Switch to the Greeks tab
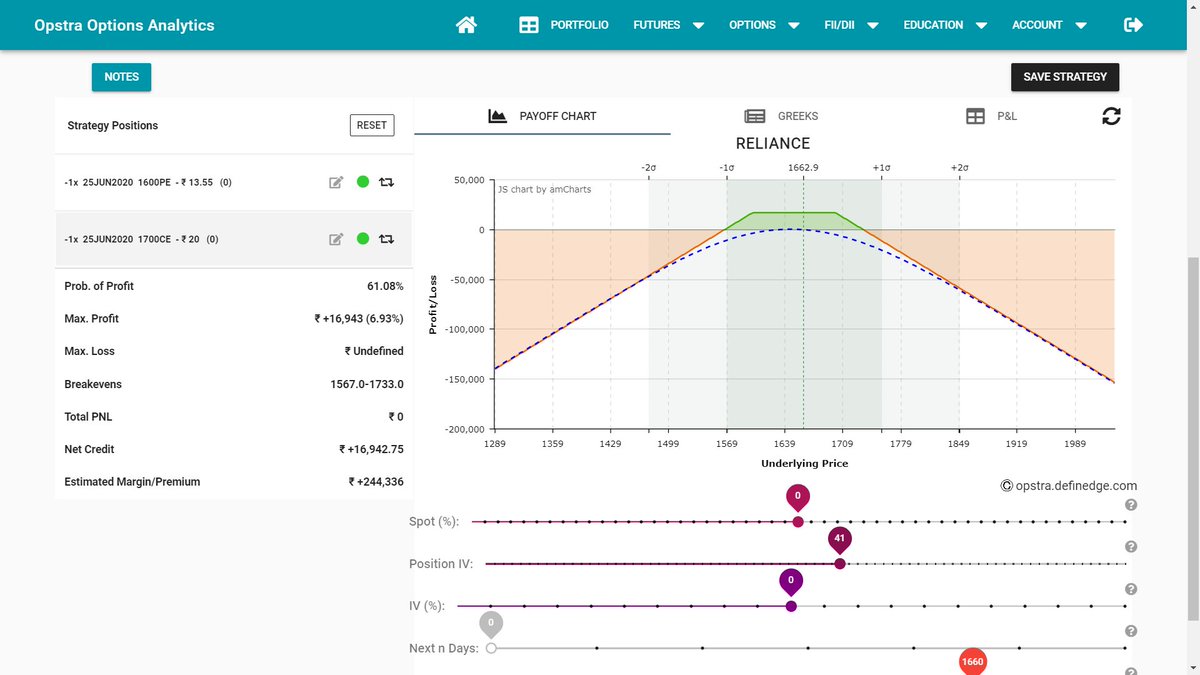The height and width of the screenshot is (675, 1200). [x=781, y=116]
